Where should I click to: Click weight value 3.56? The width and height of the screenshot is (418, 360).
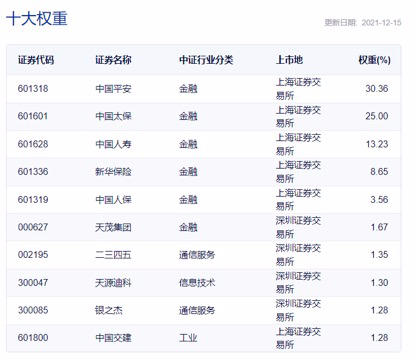(379, 200)
